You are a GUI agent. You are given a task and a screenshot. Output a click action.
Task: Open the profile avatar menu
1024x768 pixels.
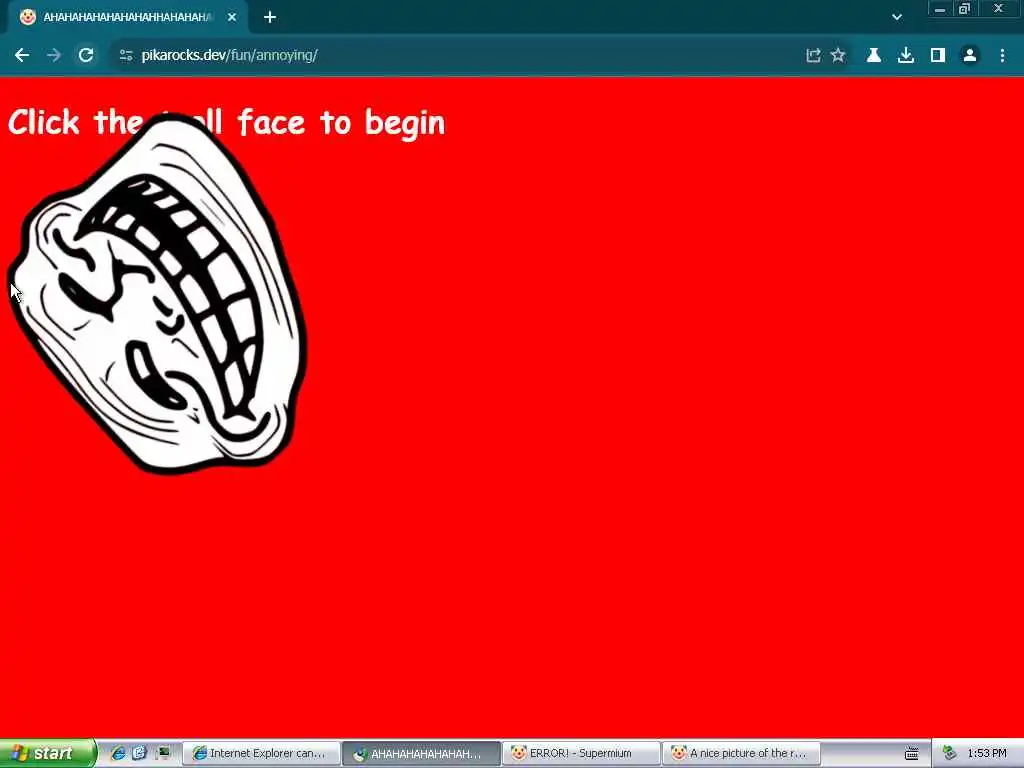coord(970,56)
